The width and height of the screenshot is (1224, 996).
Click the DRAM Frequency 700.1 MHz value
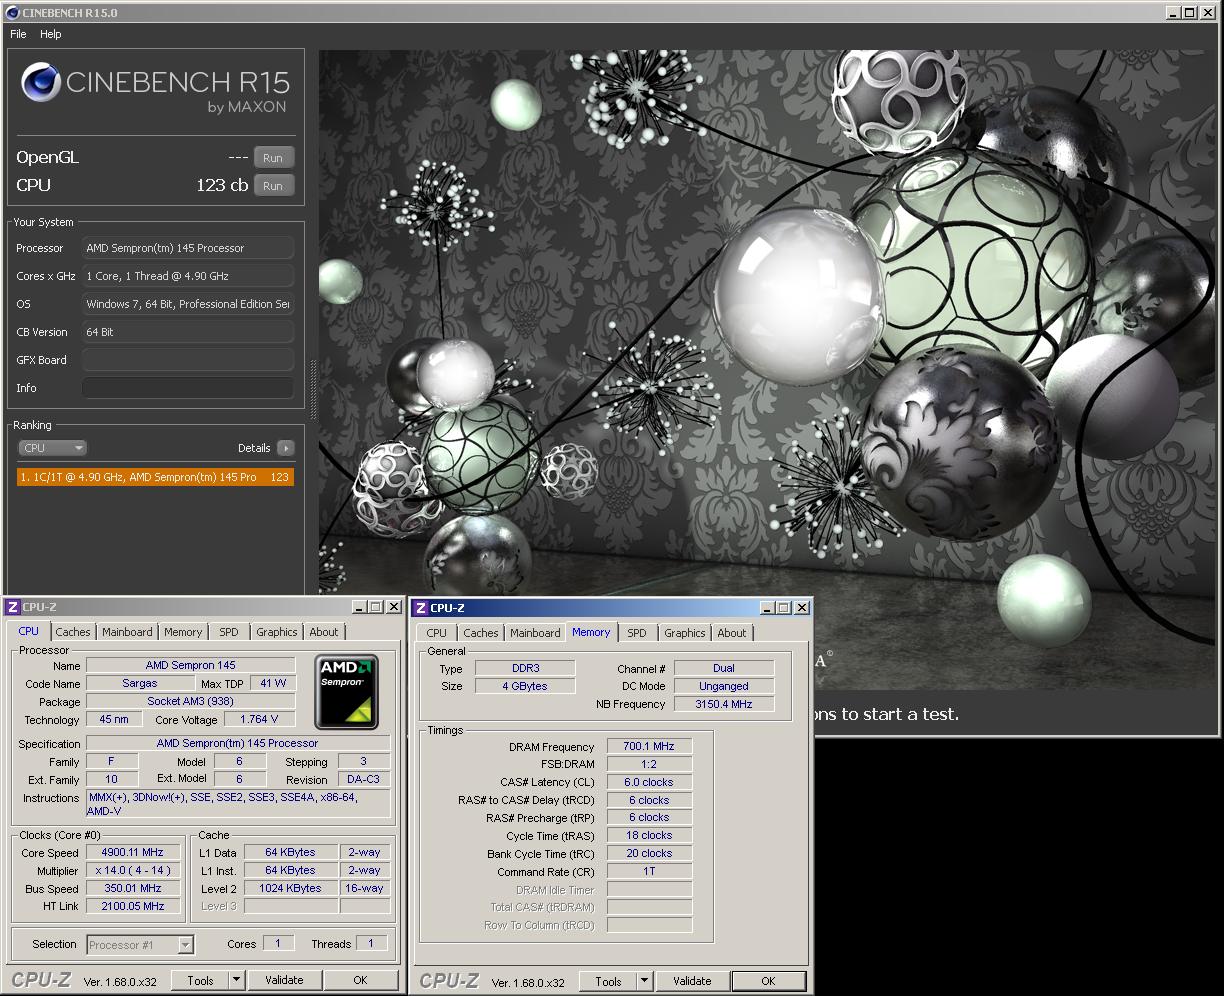point(649,747)
